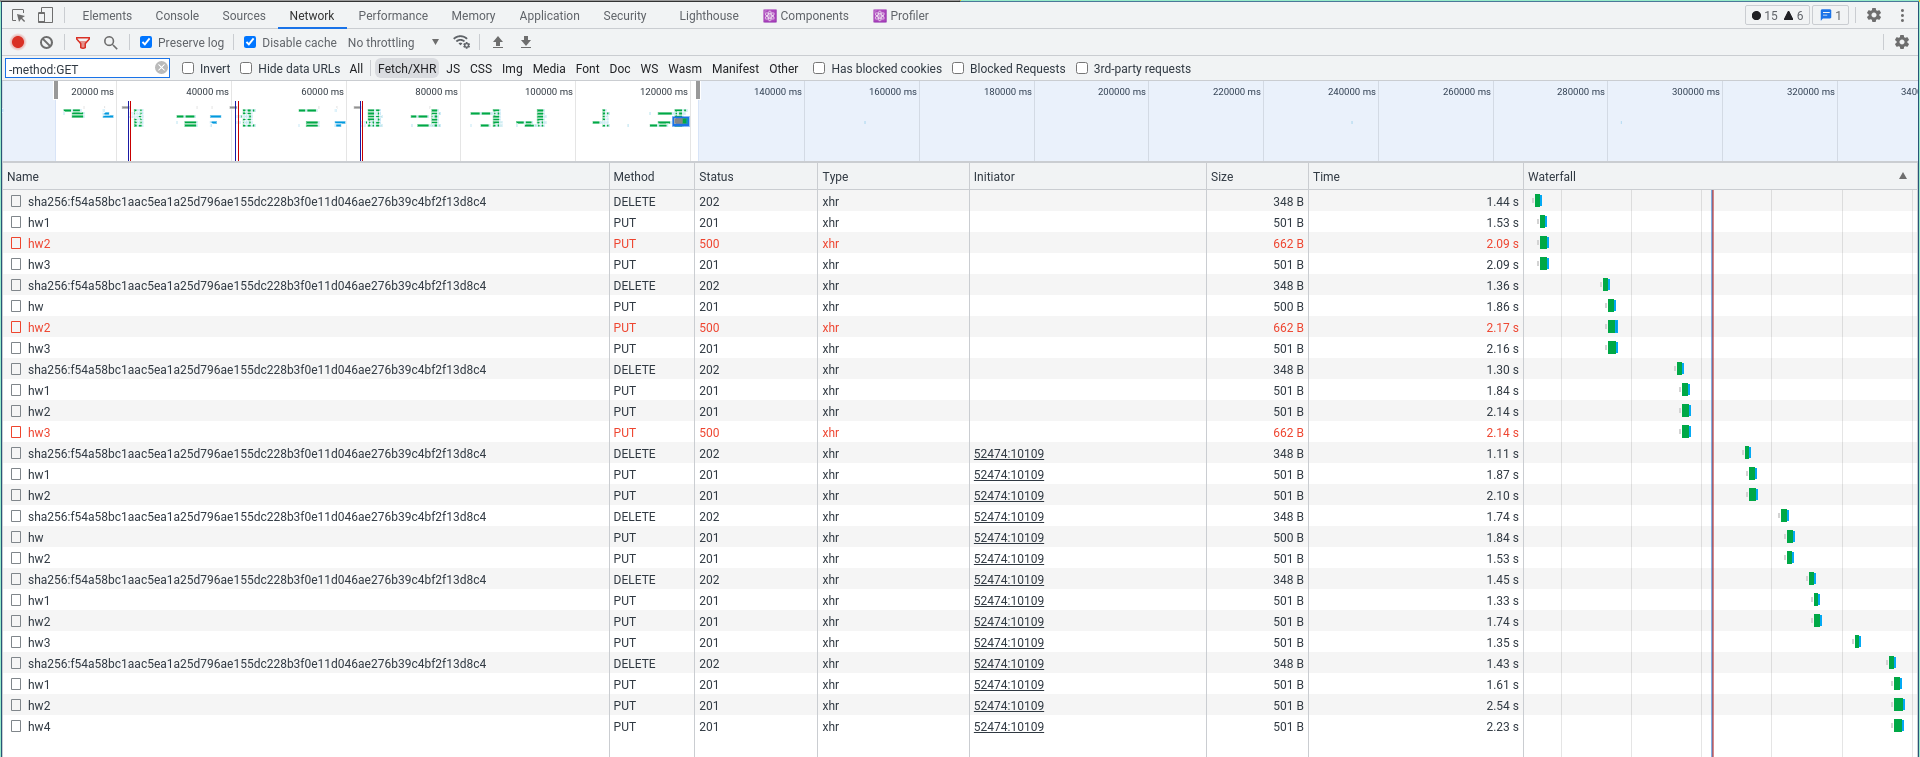Filter by All request types
Screen dimensions: 1920x757
point(356,68)
